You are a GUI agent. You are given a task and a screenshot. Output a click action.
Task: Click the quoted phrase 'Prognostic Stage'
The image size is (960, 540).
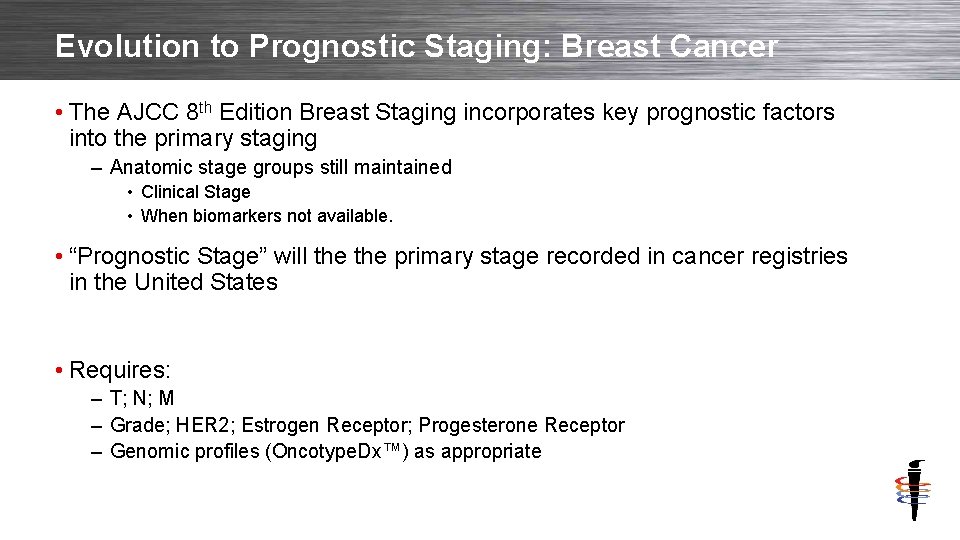click(168, 257)
